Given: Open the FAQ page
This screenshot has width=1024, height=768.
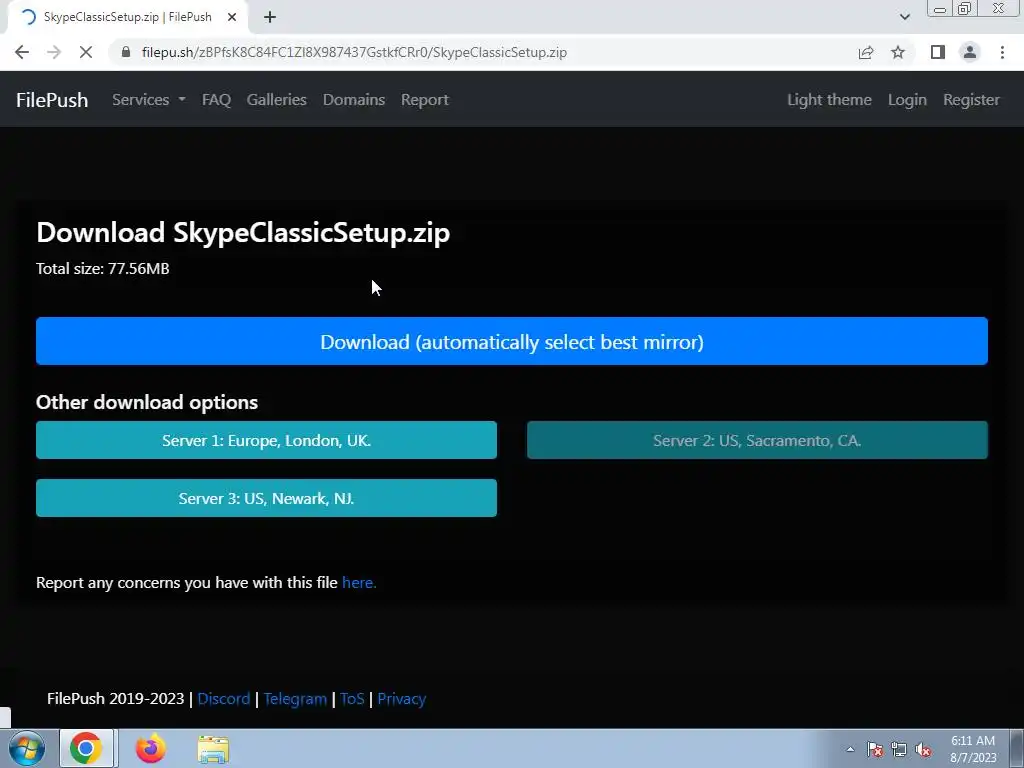Looking at the screenshot, I should 216,100.
